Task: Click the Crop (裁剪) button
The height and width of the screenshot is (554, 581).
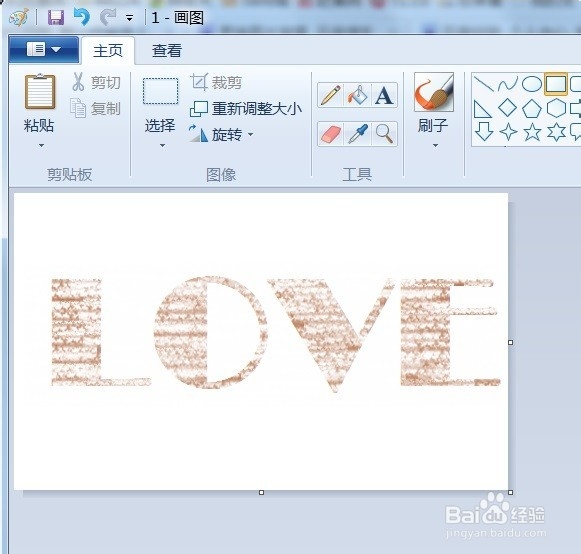Action: click(x=216, y=82)
